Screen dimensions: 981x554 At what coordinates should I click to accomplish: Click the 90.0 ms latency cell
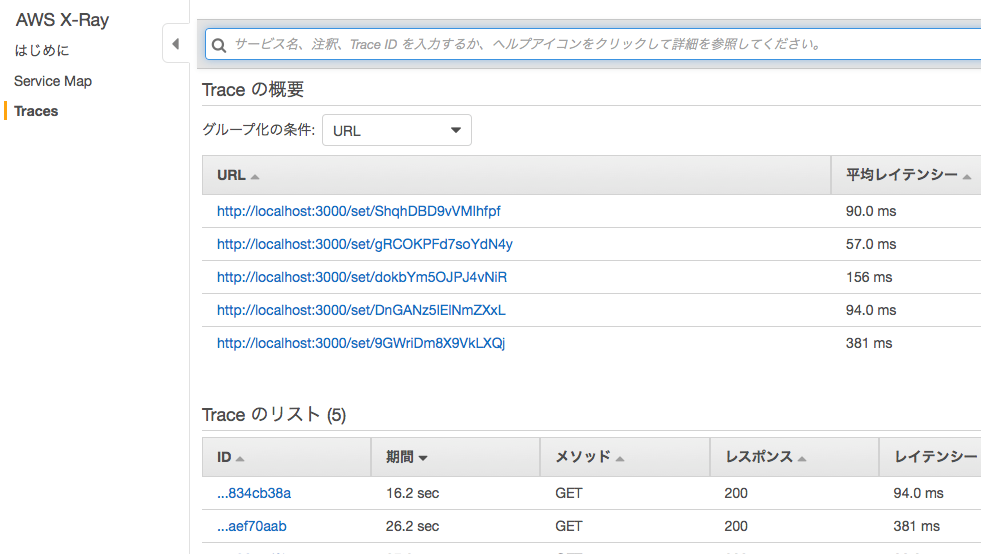coord(871,211)
